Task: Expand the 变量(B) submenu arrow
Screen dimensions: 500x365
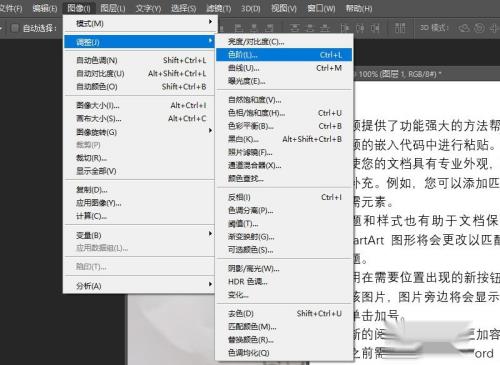Action: [210, 233]
